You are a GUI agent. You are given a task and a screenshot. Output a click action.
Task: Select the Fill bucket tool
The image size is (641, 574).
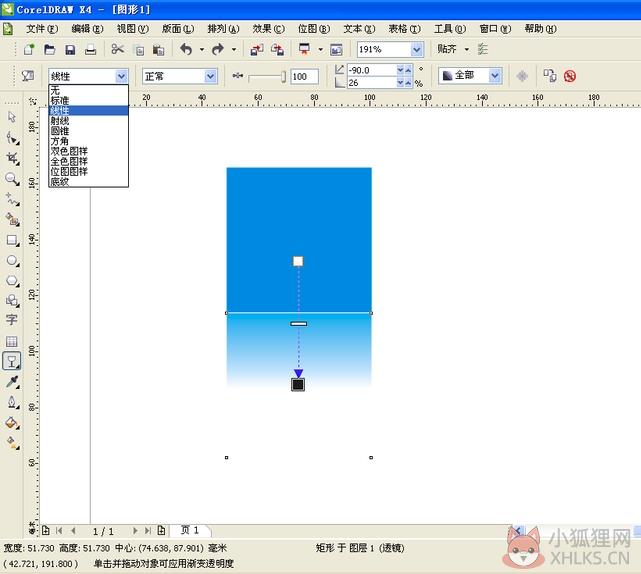pyautogui.click(x=12, y=423)
